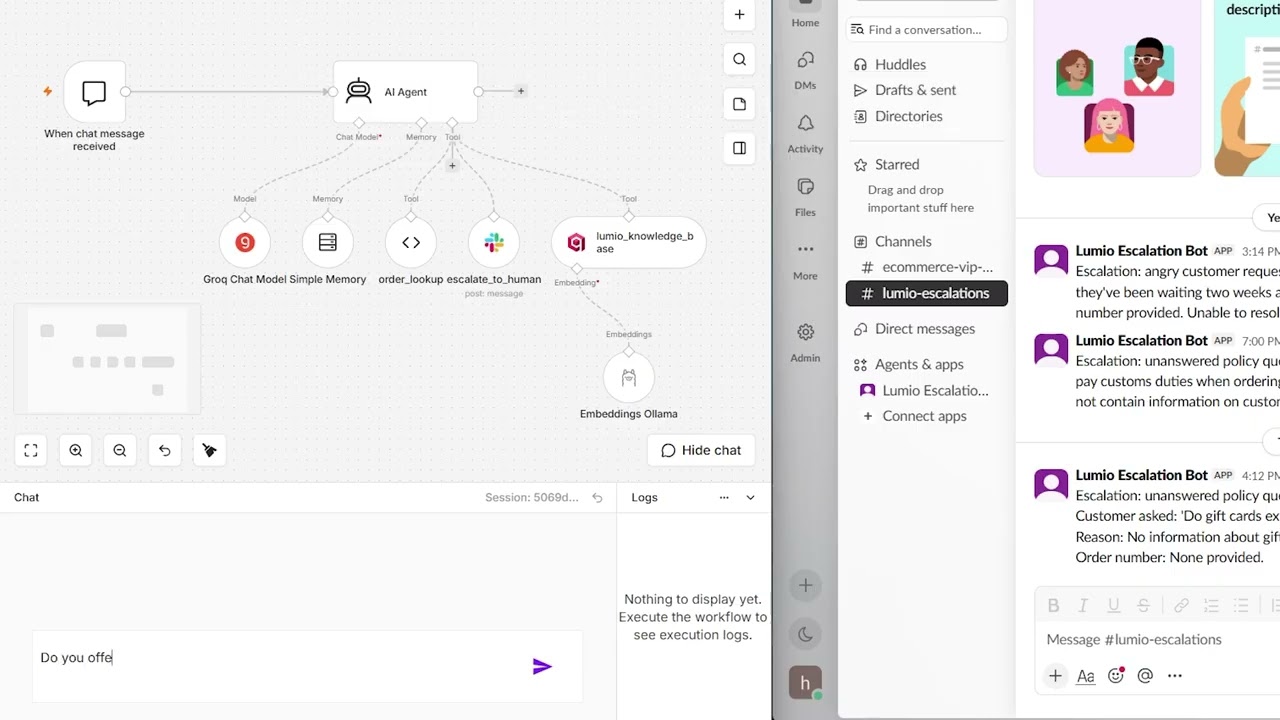Toggle bulleted list in Slack composer
Image resolution: width=1280 pixels, height=720 pixels.
pos(1241,605)
